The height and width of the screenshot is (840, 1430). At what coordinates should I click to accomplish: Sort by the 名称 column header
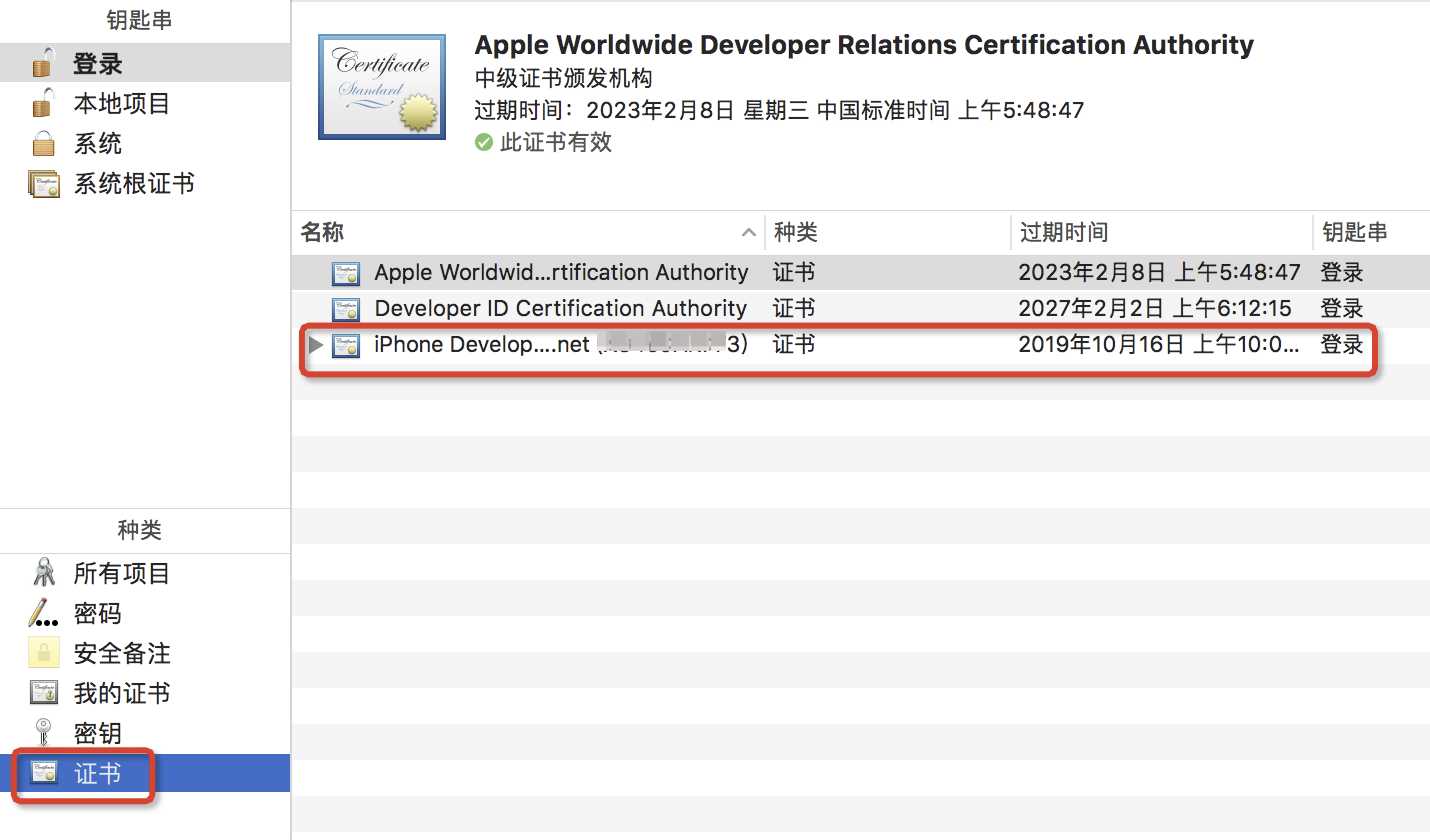point(528,233)
